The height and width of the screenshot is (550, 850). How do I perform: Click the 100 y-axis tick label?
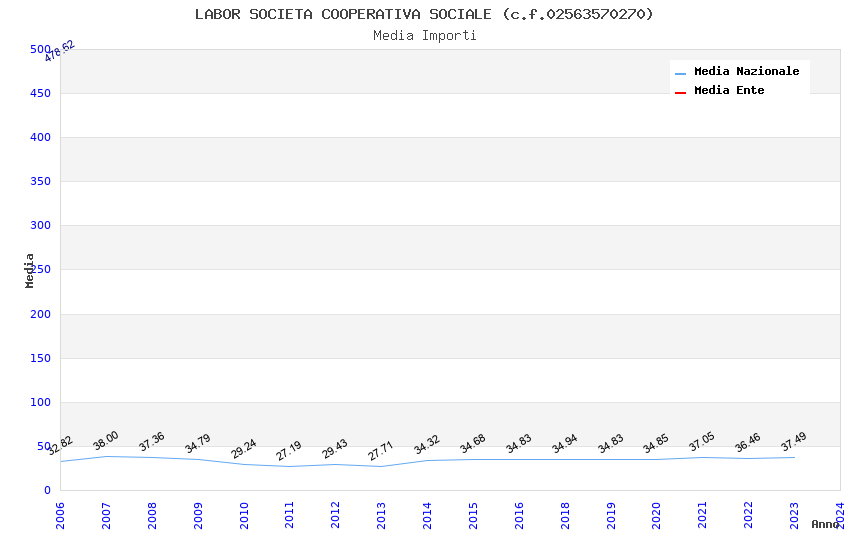click(x=40, y=402)
